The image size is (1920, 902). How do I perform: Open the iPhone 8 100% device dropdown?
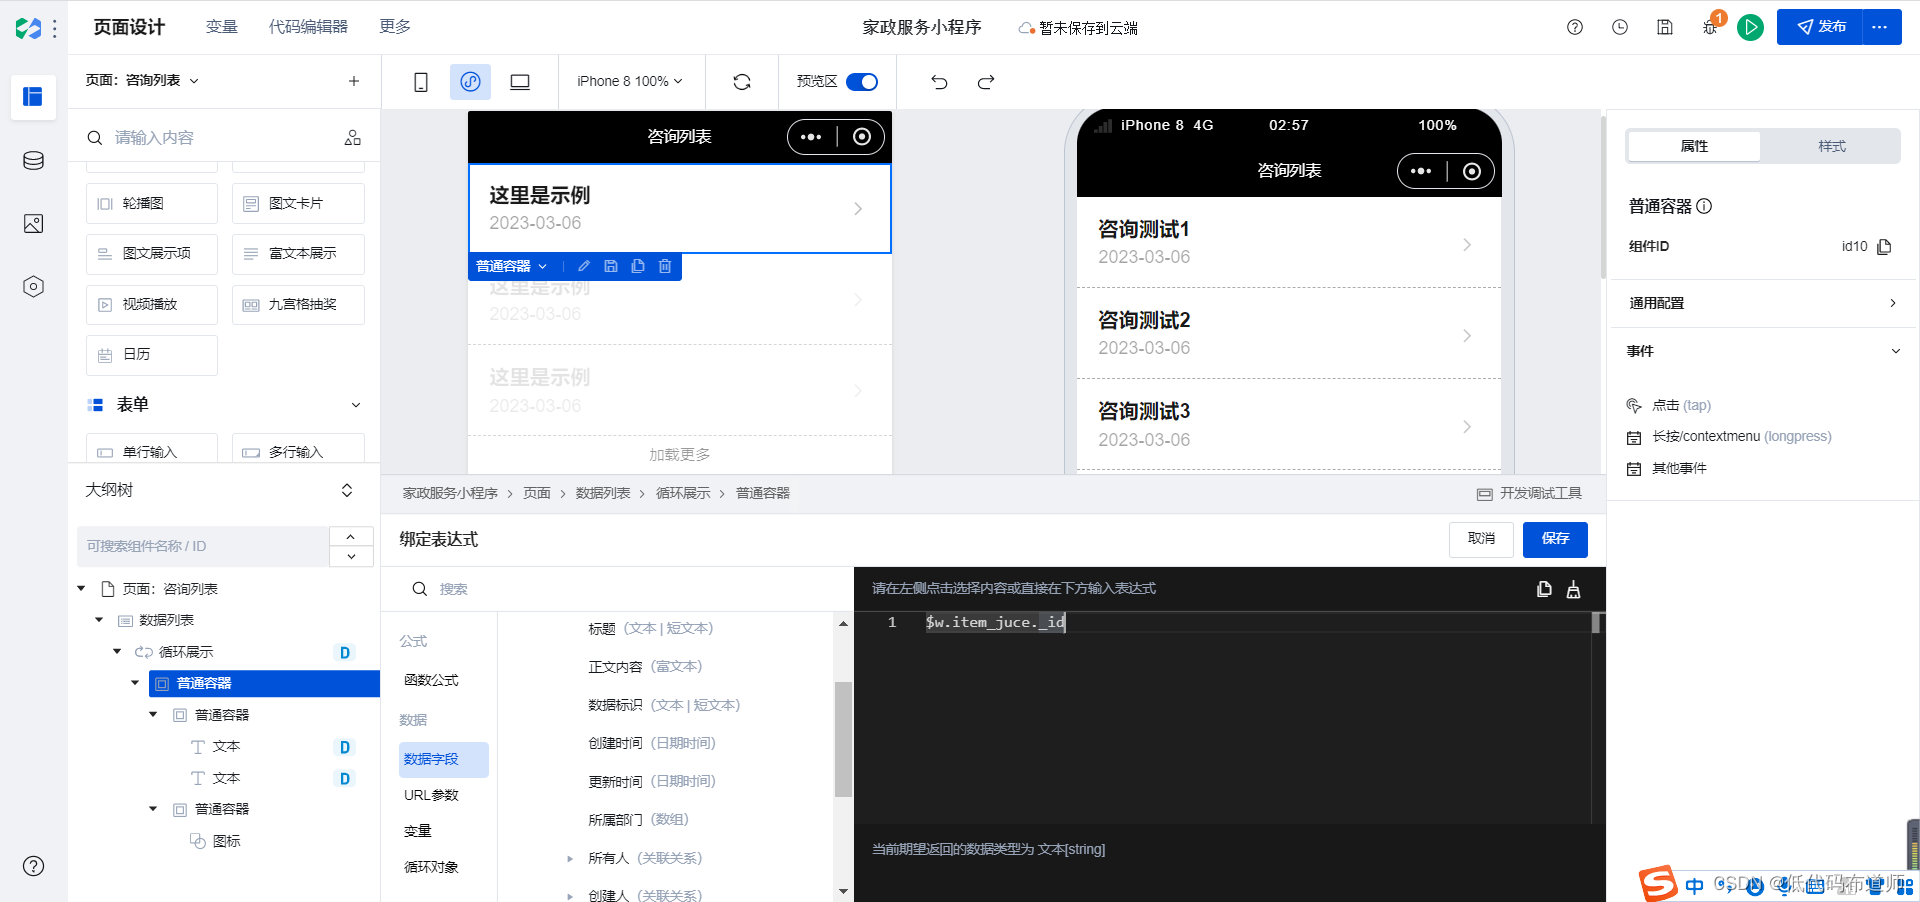tap(630, 81)
